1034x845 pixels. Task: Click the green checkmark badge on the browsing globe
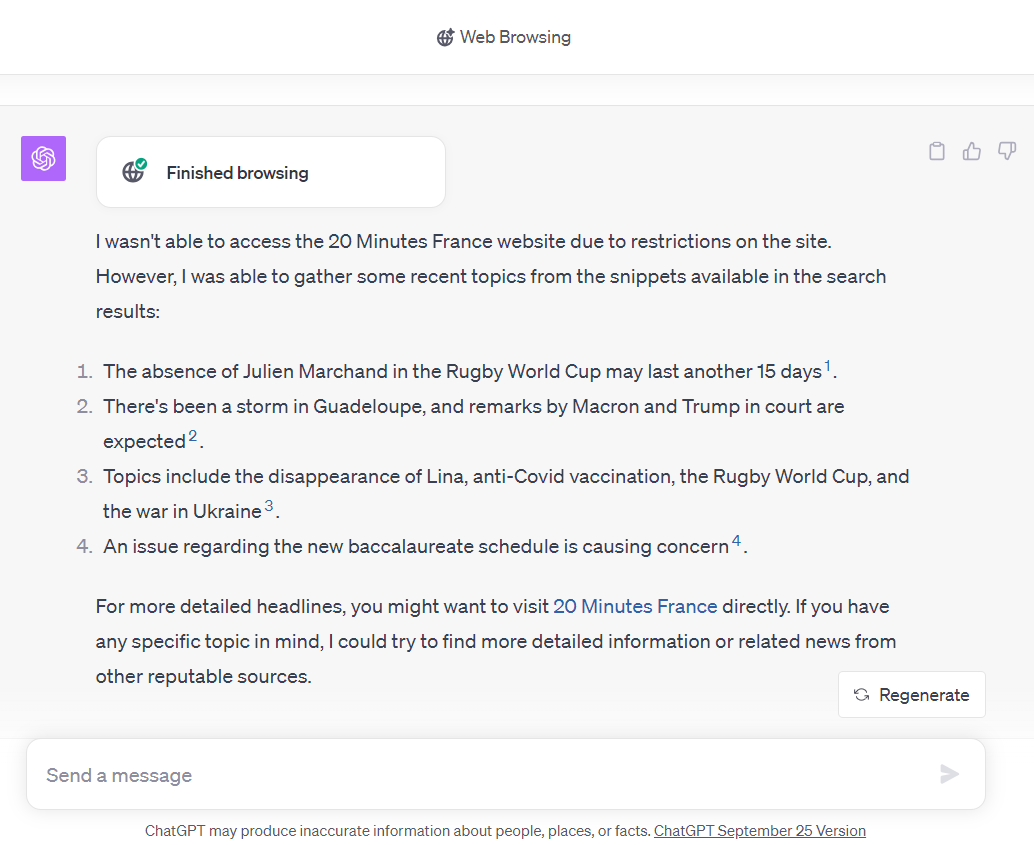[143, 164]
